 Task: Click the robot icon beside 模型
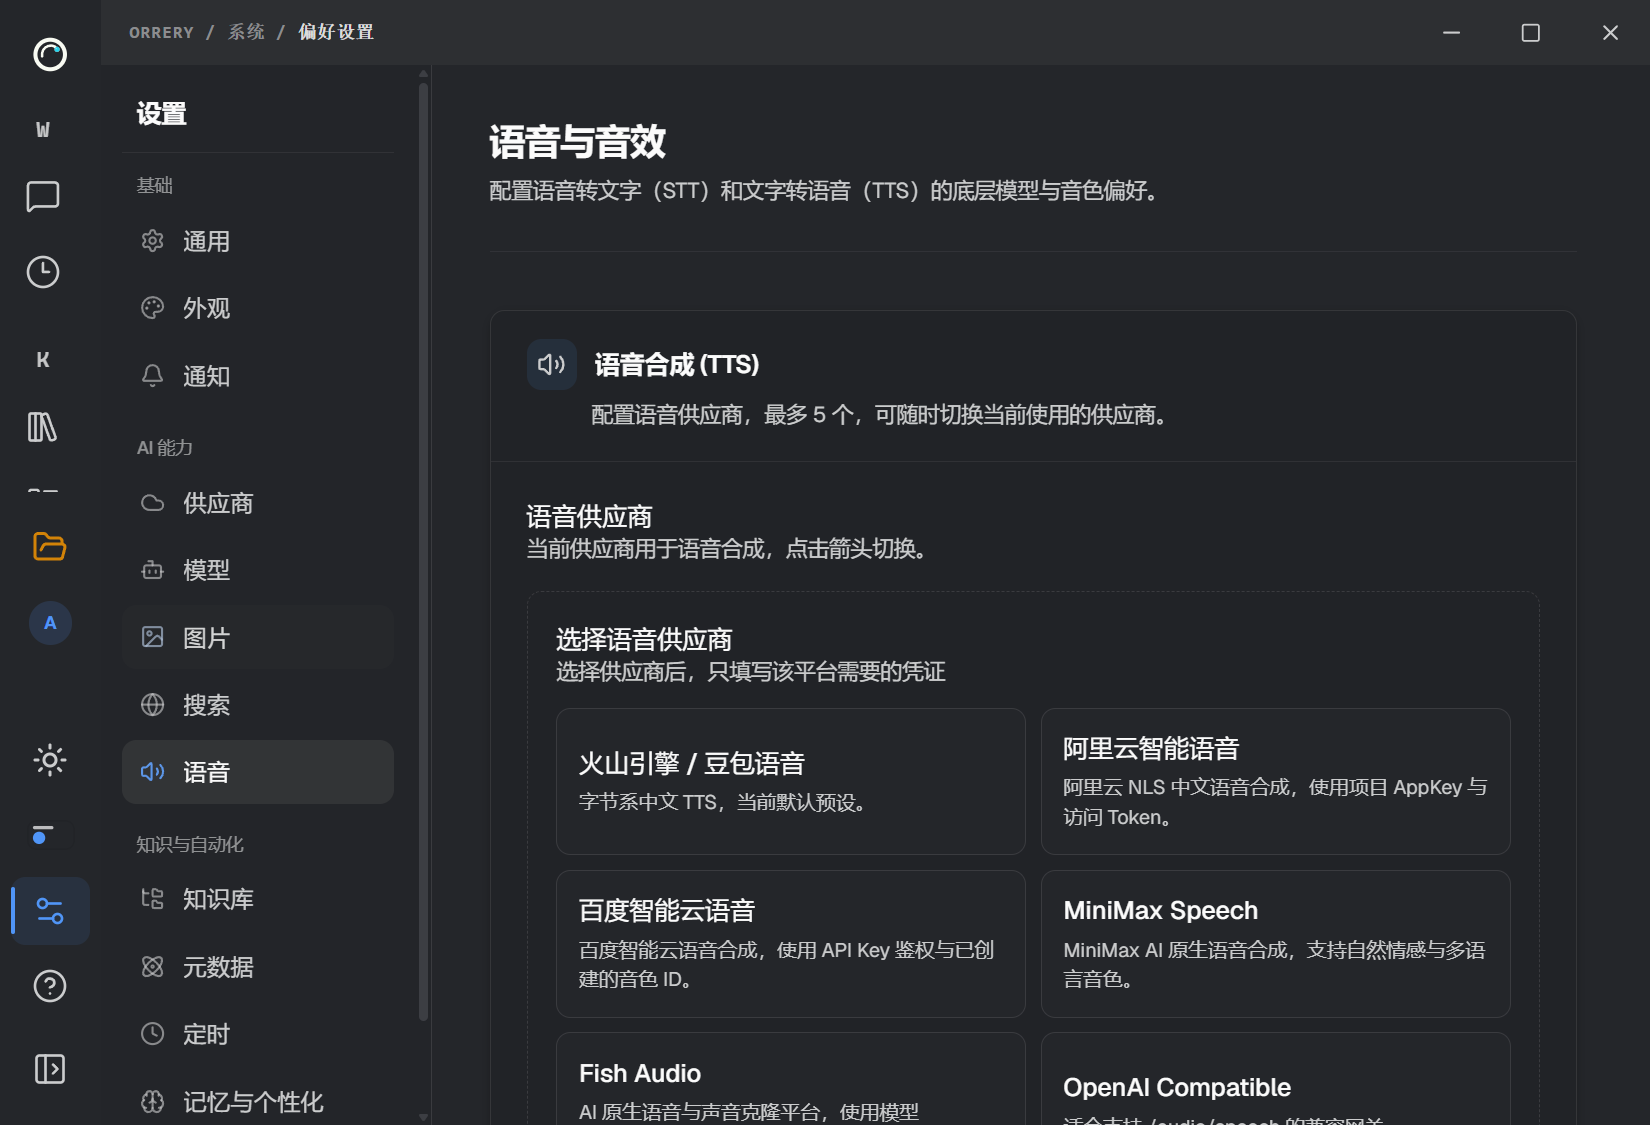[152, 570]
